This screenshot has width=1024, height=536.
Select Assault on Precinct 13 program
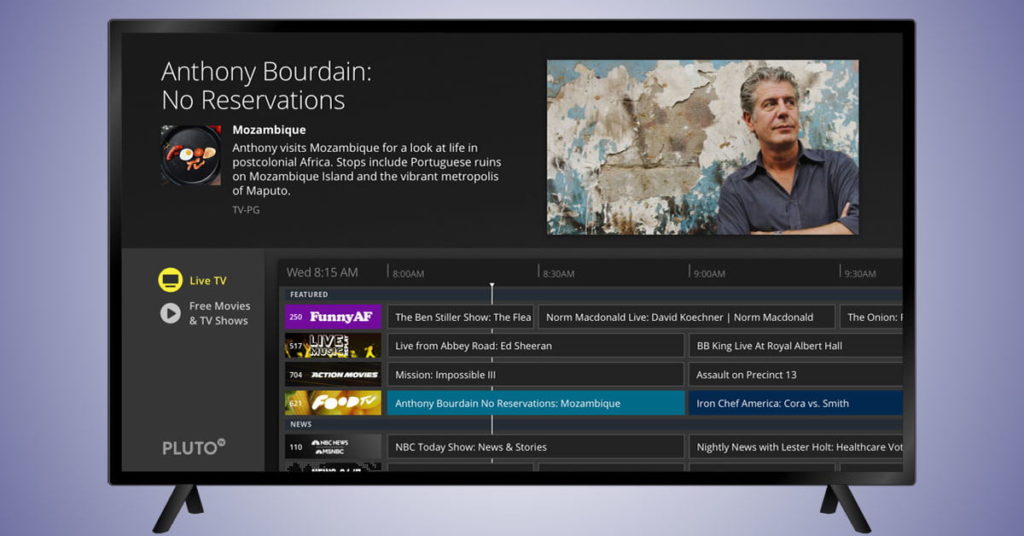click(x=795, y=375)
